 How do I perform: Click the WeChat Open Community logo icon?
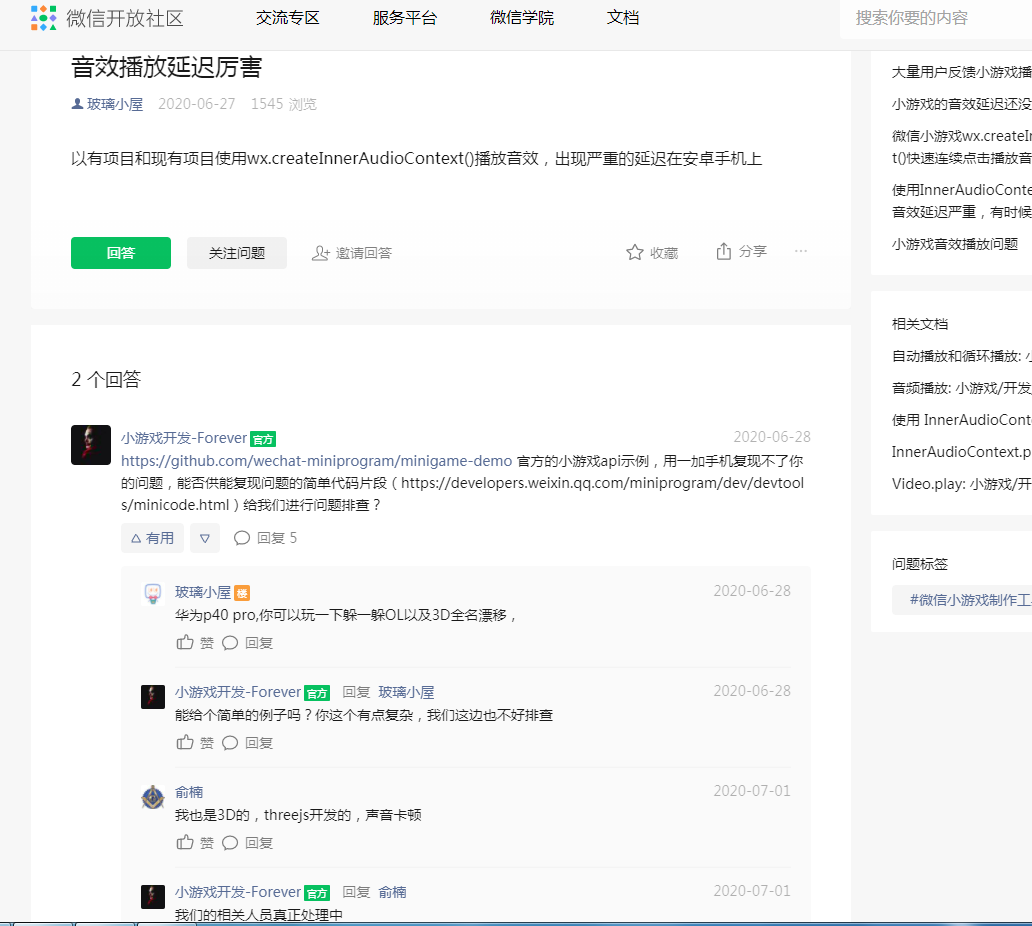43,18
